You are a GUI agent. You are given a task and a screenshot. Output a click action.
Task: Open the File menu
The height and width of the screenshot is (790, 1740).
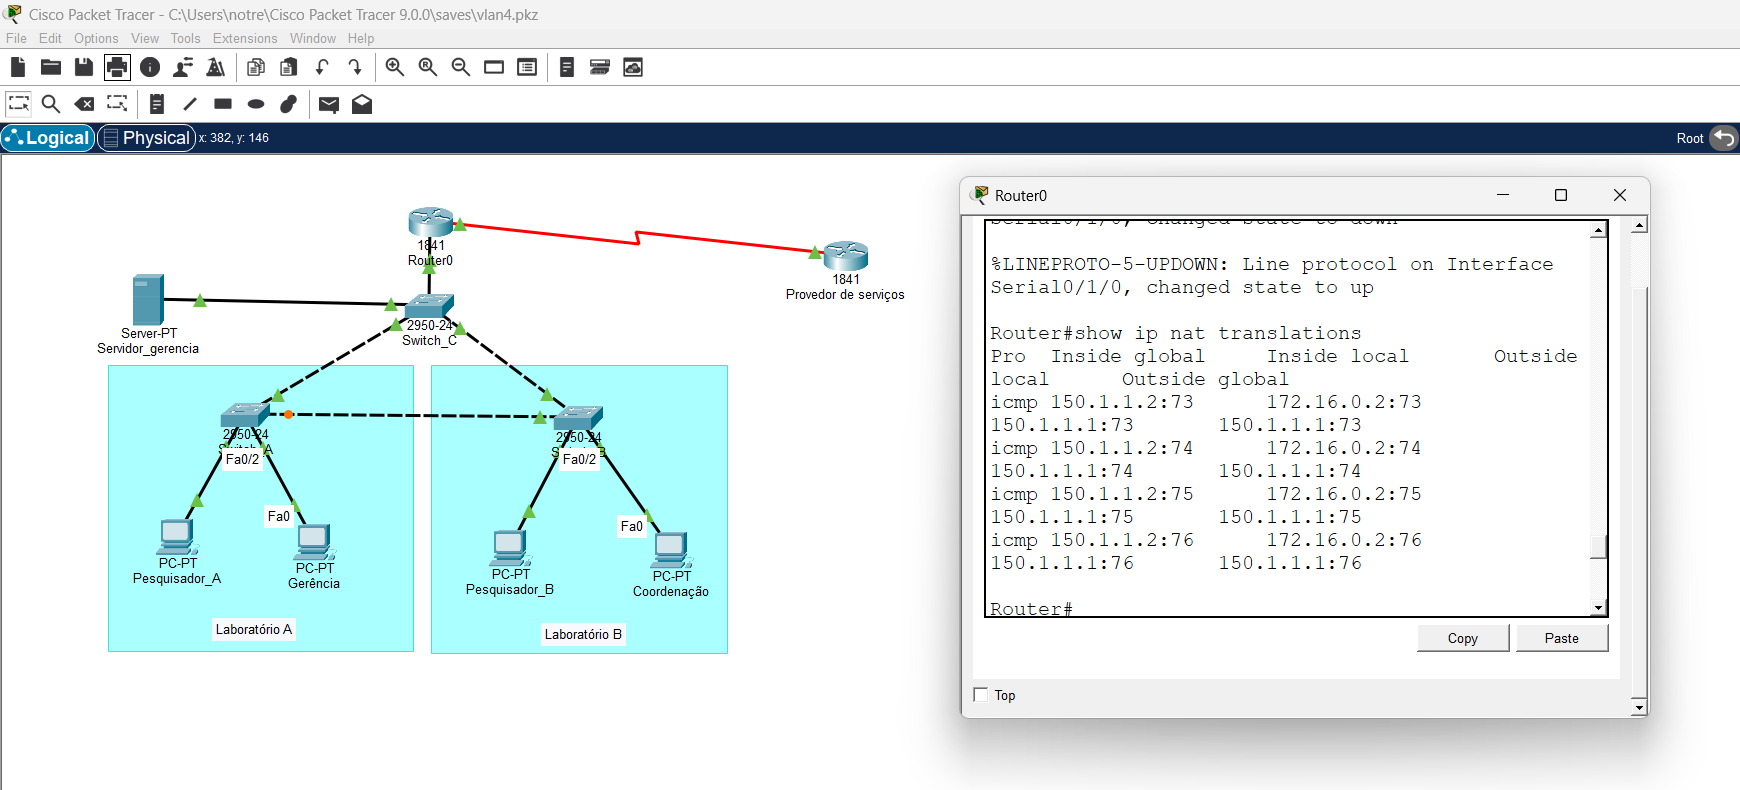17,38
